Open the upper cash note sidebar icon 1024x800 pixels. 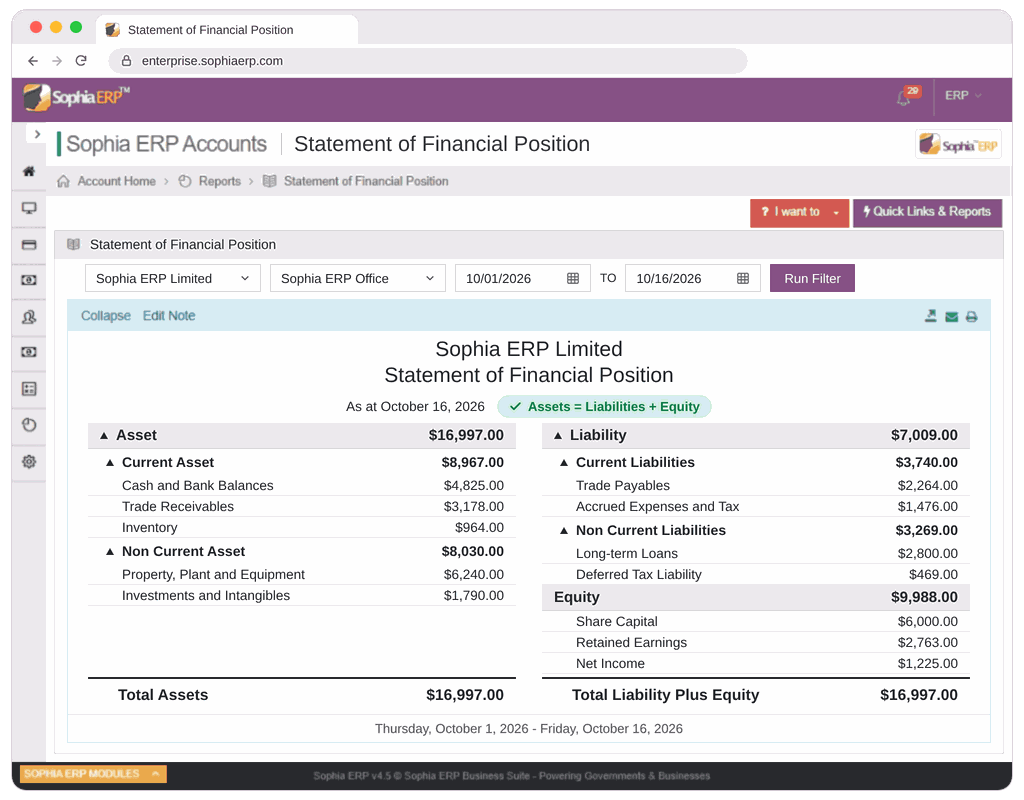pyautogui.click(x=29, y=280)
